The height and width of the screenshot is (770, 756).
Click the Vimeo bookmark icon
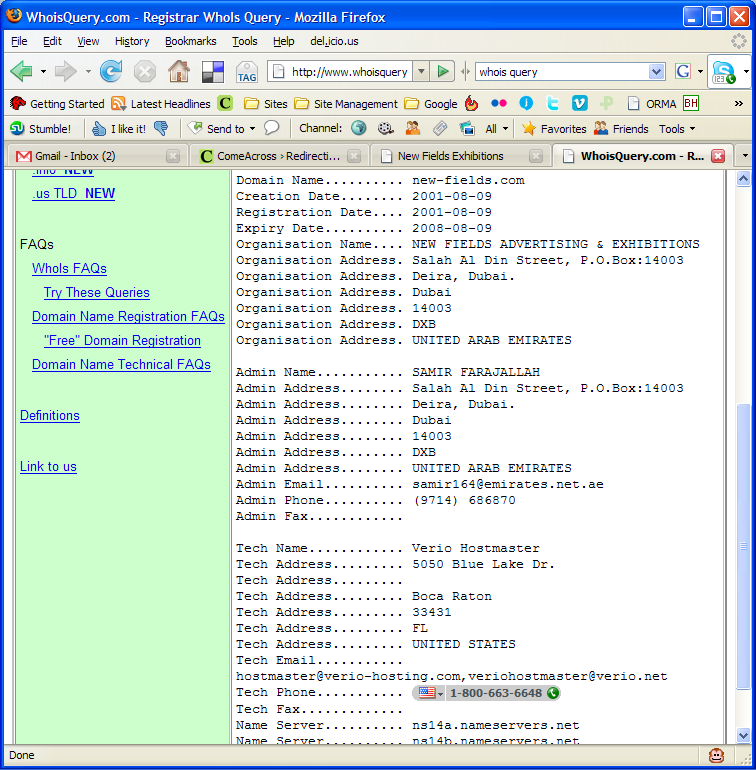click(x=579, y=103)
